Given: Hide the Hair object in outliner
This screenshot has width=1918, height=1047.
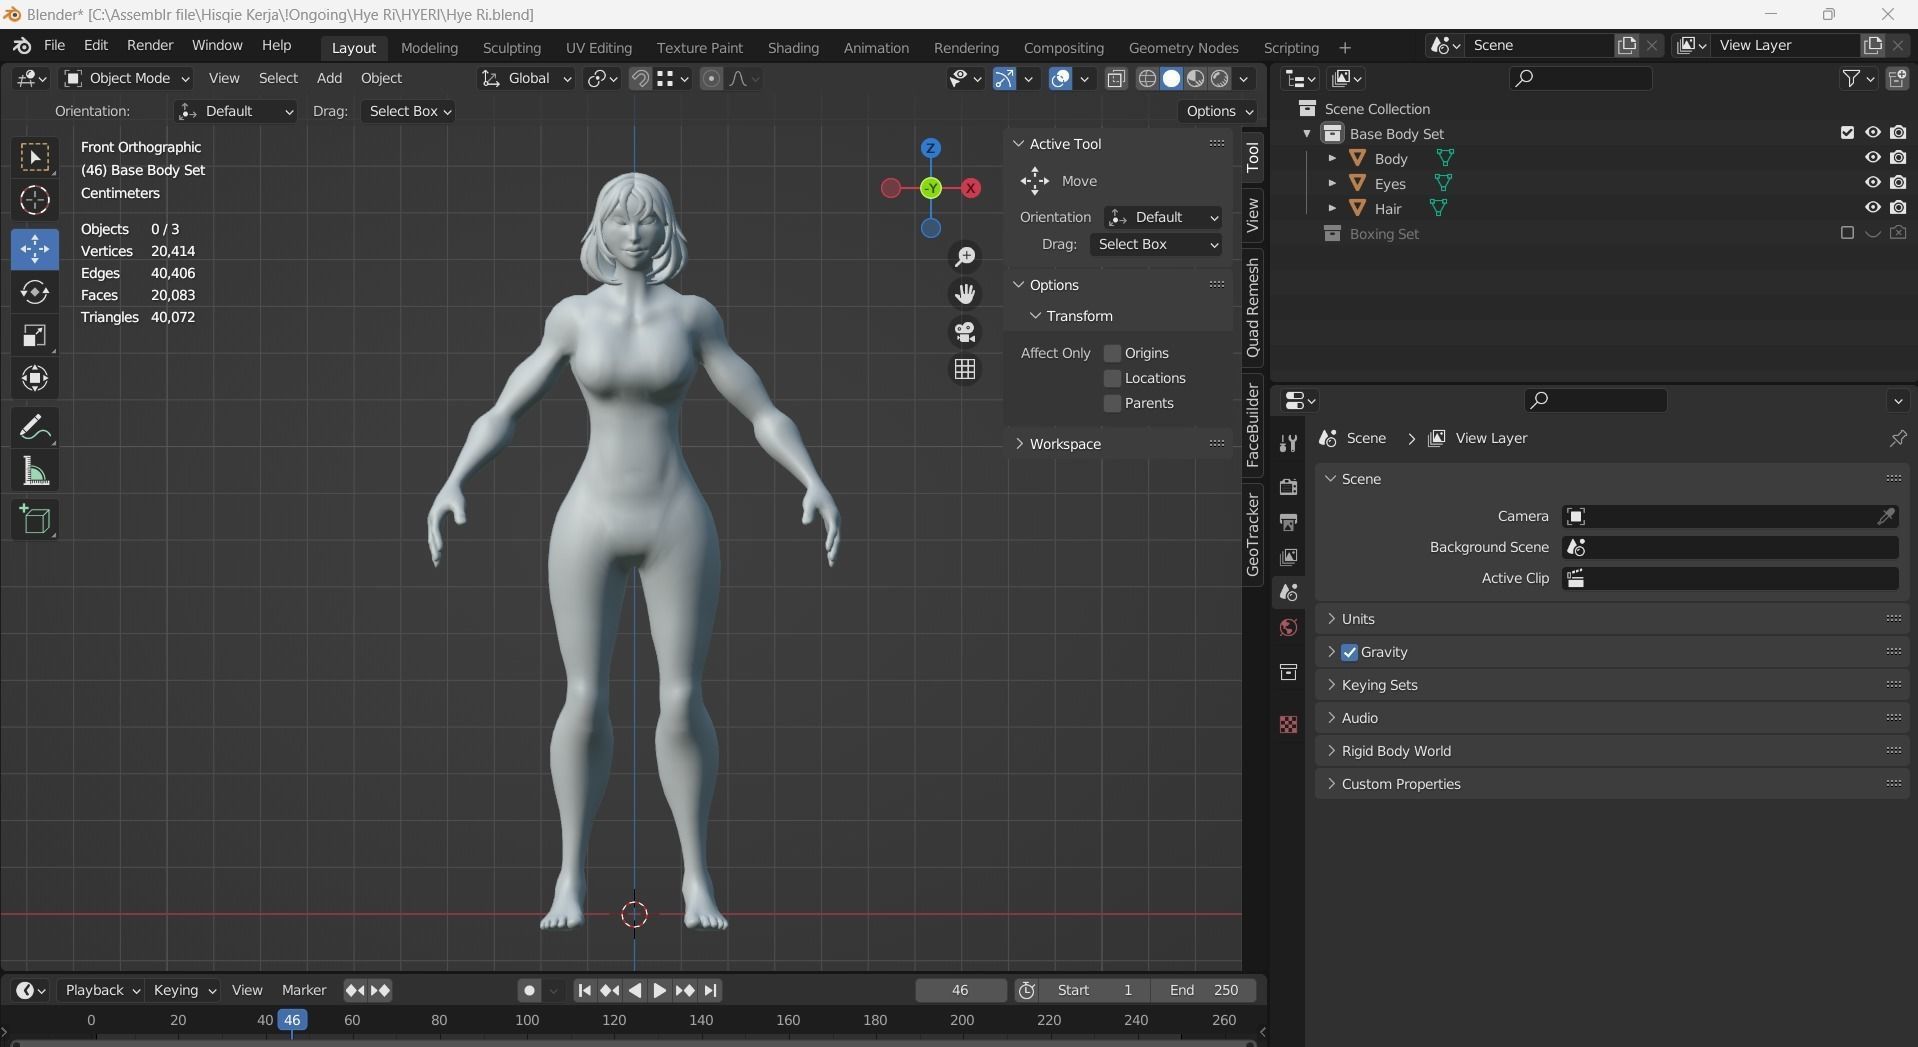Looking at the screenshot, I should [x=1872, y=208].
